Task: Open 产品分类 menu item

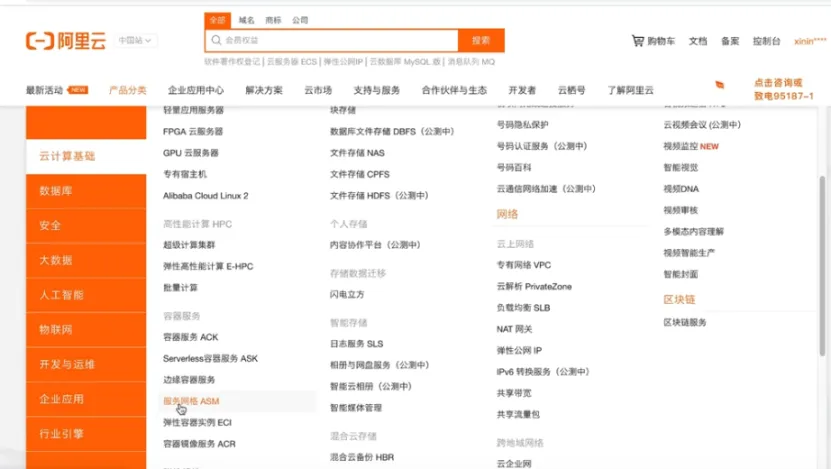Action: pyautogui.click(x=127, y=90)
